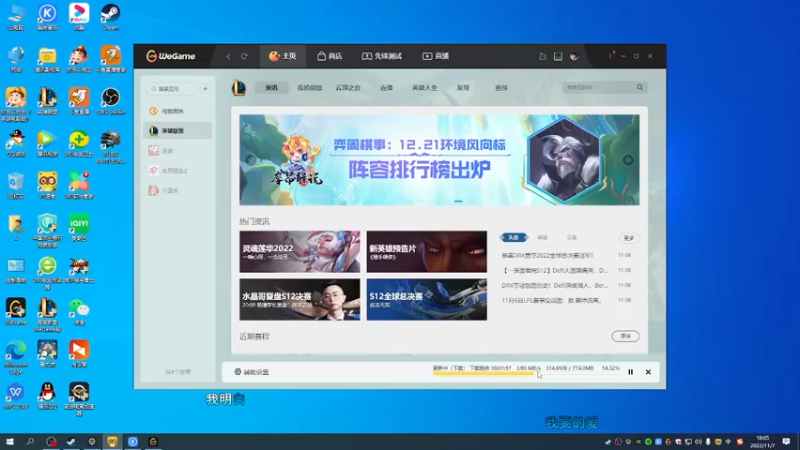This screenshot has width=800, height=450.
Task: Open the 商店 store tab
Action: [330, 56]
